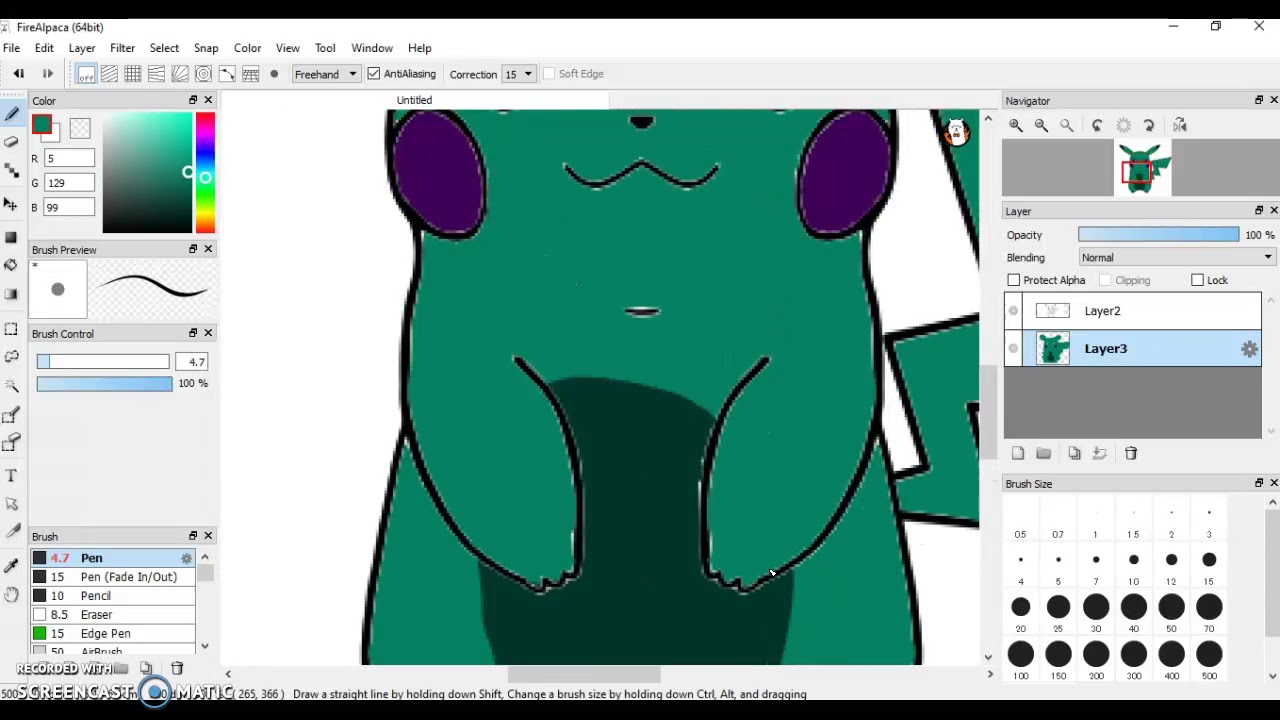The width and height of the screenshot is (1280, 720).
Task: Click the foreground color swatch
Action: click(42, 125)
